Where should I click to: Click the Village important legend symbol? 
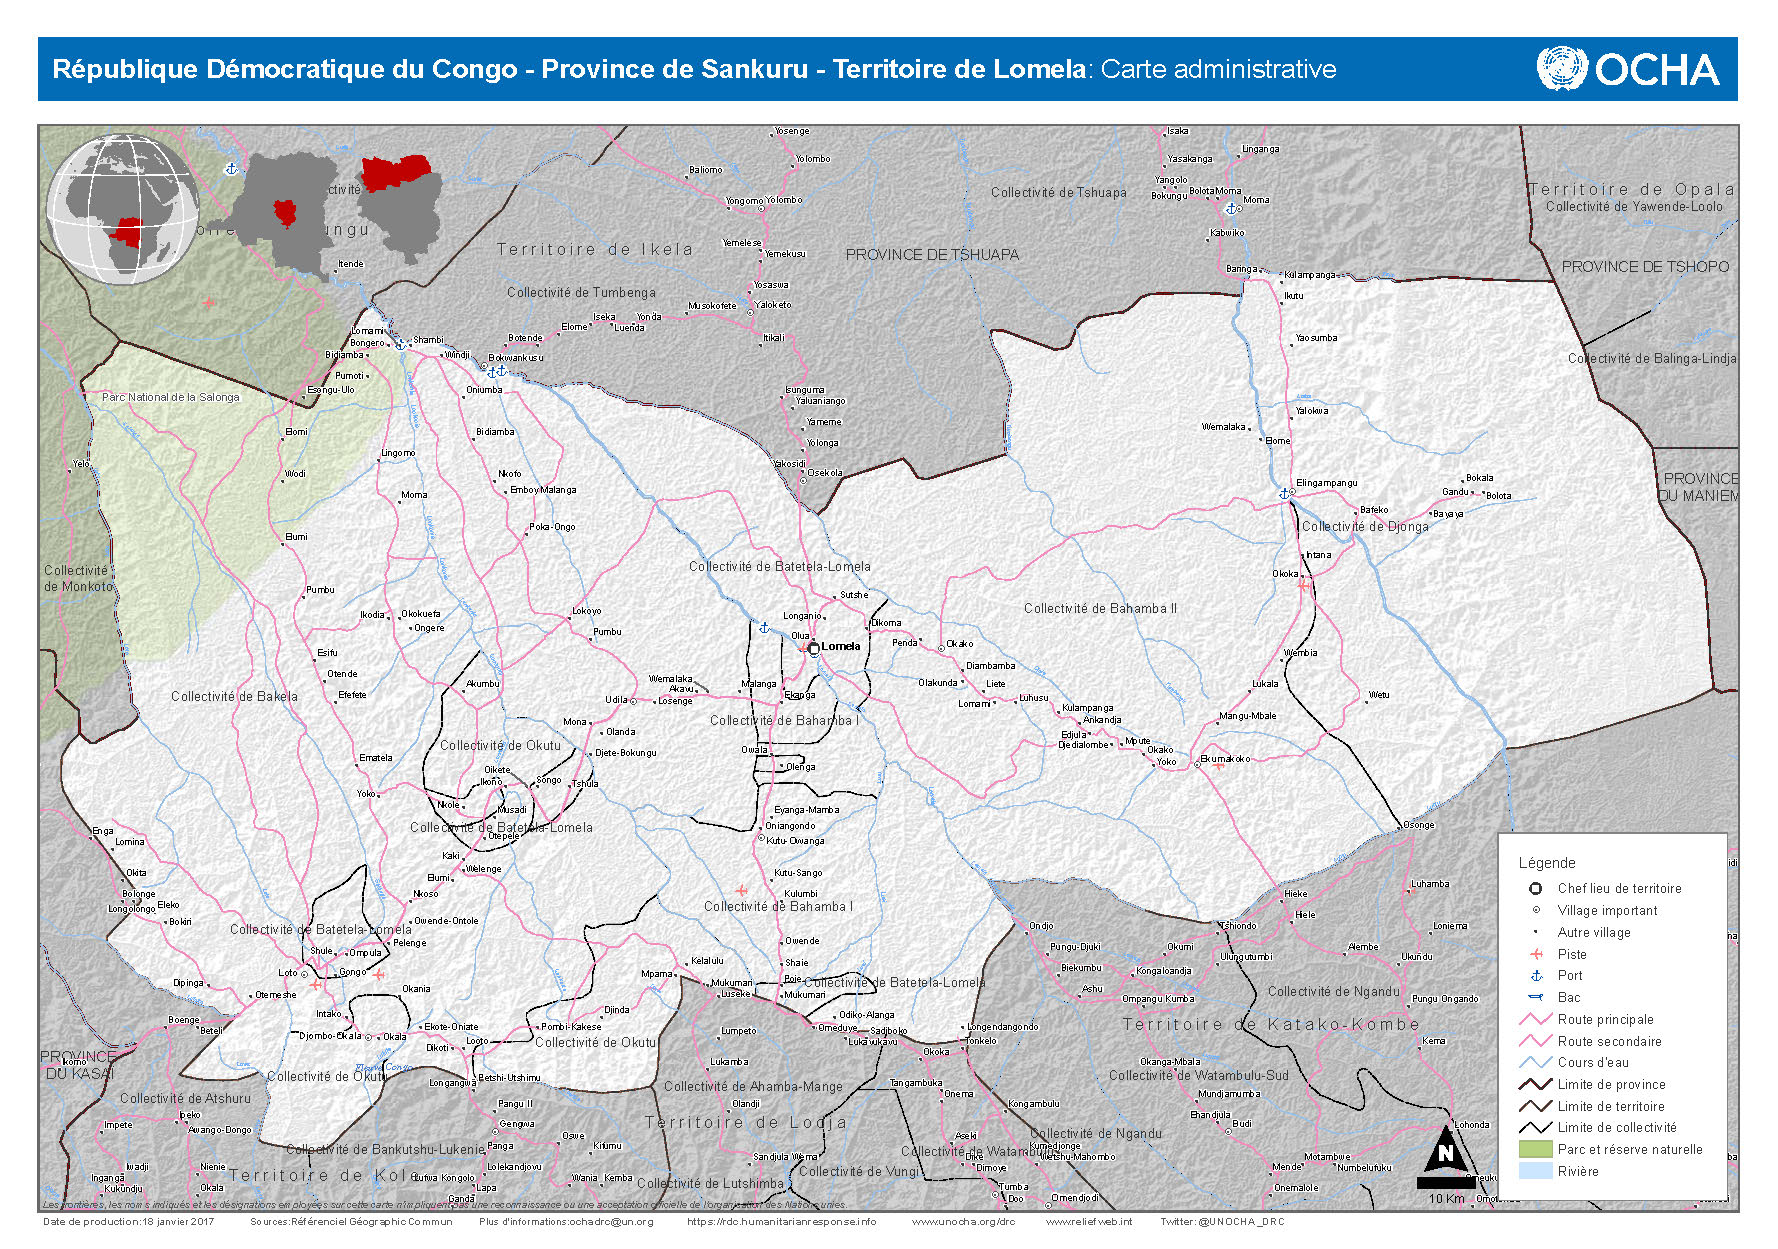coord(1536,910)
